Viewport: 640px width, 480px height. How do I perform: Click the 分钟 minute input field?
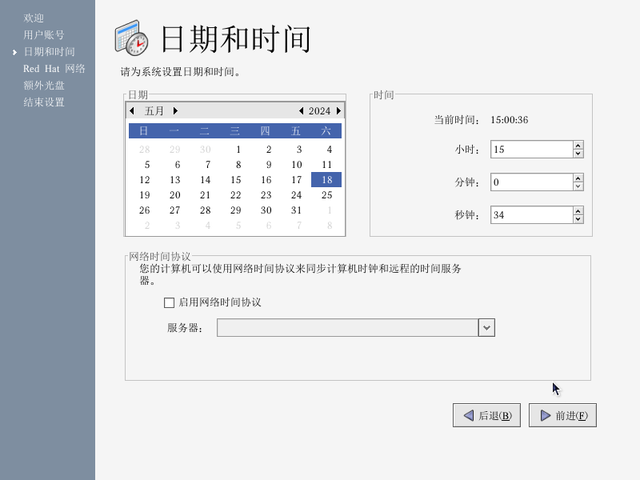[x=531, y=182]
